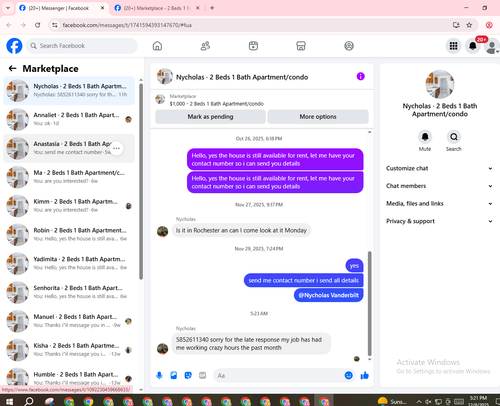This screenshot has height=406, width=500.
Task: Open the emoji picker smiley icon
Action: (348, 376)
